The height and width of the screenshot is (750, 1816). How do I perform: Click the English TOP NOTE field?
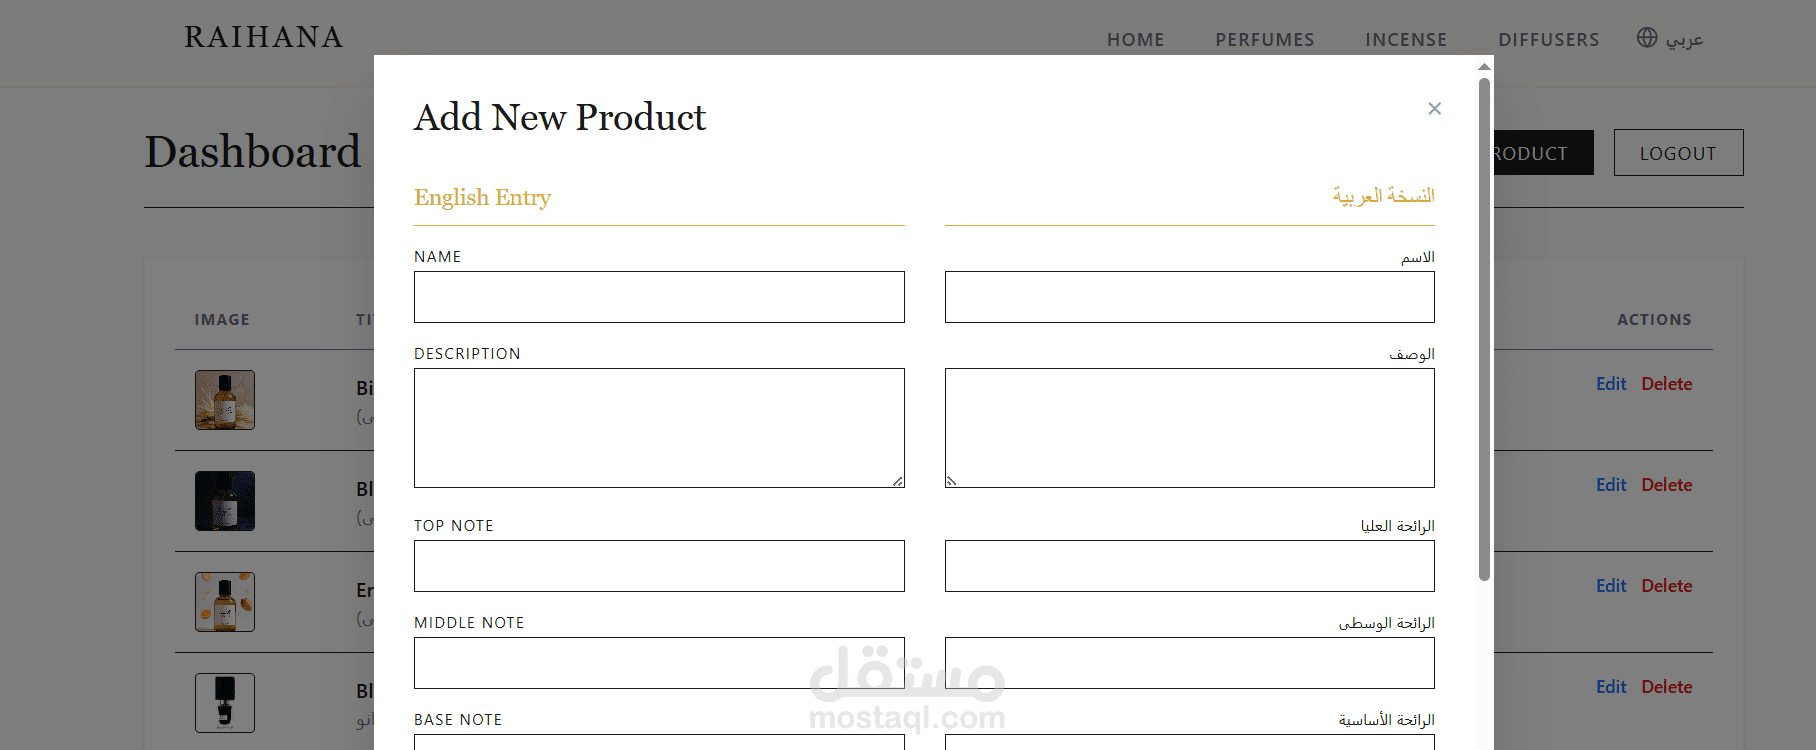click(659, 566)
